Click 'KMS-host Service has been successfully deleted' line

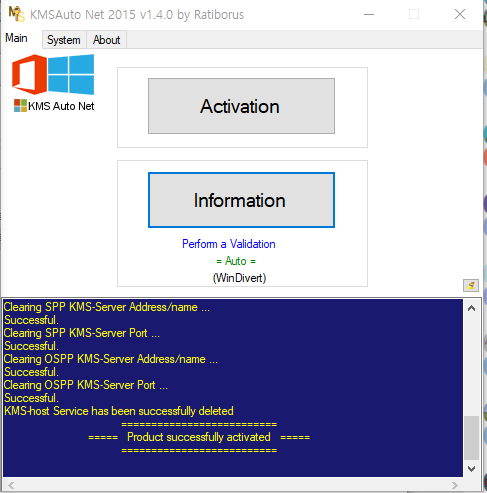[119, 411]
